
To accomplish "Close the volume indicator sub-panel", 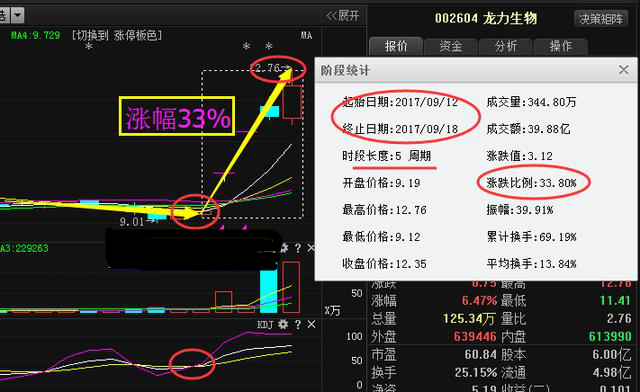I will click(311, 248).
